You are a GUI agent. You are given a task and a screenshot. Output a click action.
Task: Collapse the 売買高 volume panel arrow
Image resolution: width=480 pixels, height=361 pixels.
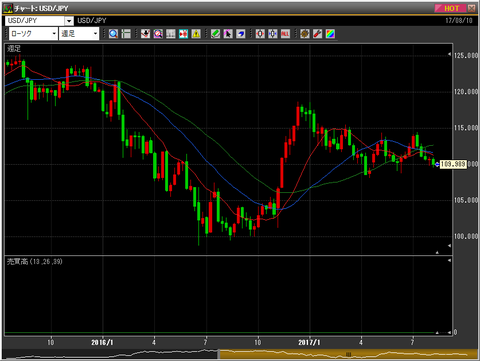(x=449, y=260)
